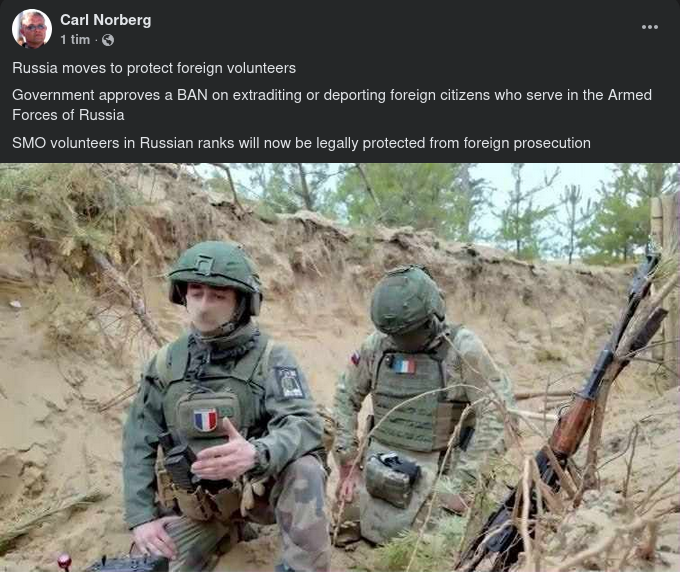Image resolution: width=680 pixels, height=572 pixels.
Task: Click the right soldier's camouflage helmet
Action: 407,299
